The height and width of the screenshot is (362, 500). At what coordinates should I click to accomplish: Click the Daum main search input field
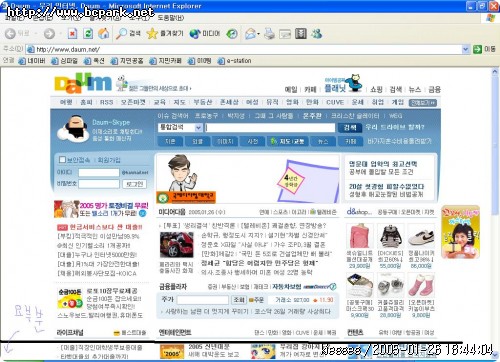270,127
